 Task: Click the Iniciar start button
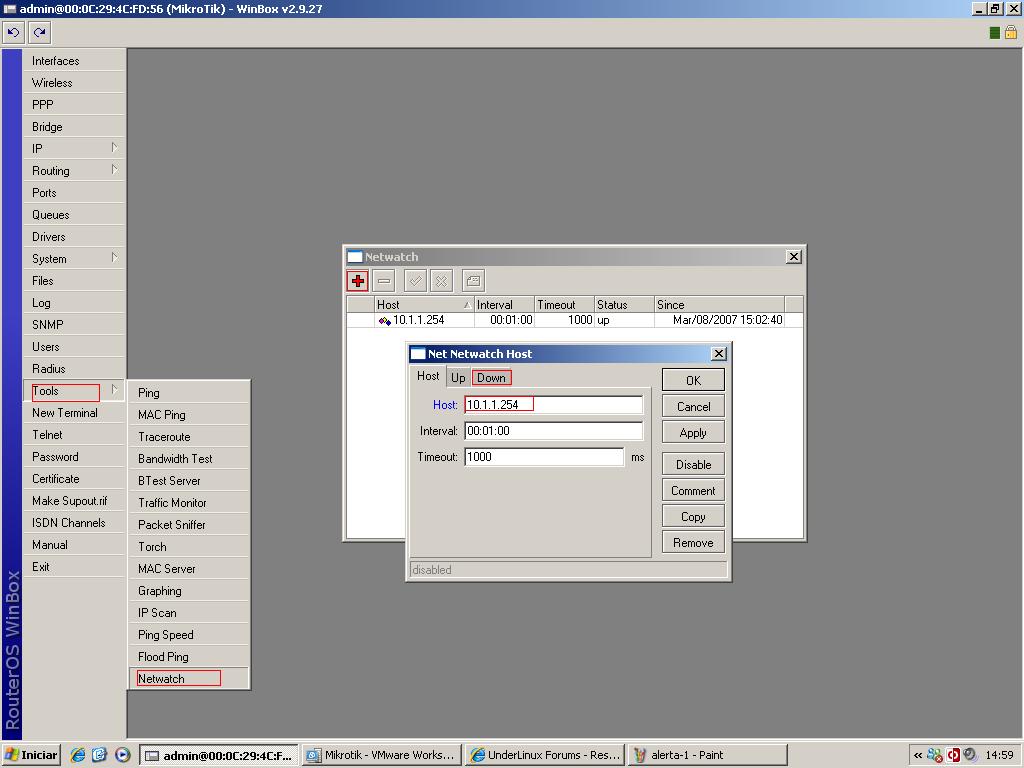tap(31, 755)
